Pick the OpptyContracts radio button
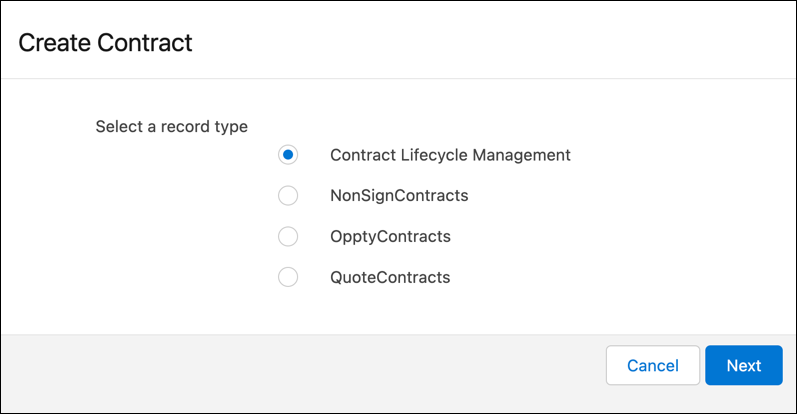 click(288, 237)
